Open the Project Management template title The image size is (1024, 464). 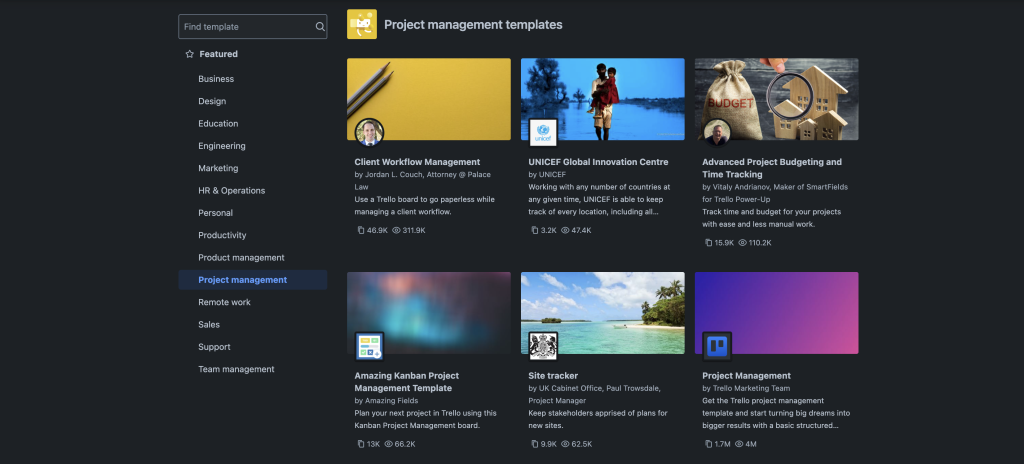[x=746, y=376]
